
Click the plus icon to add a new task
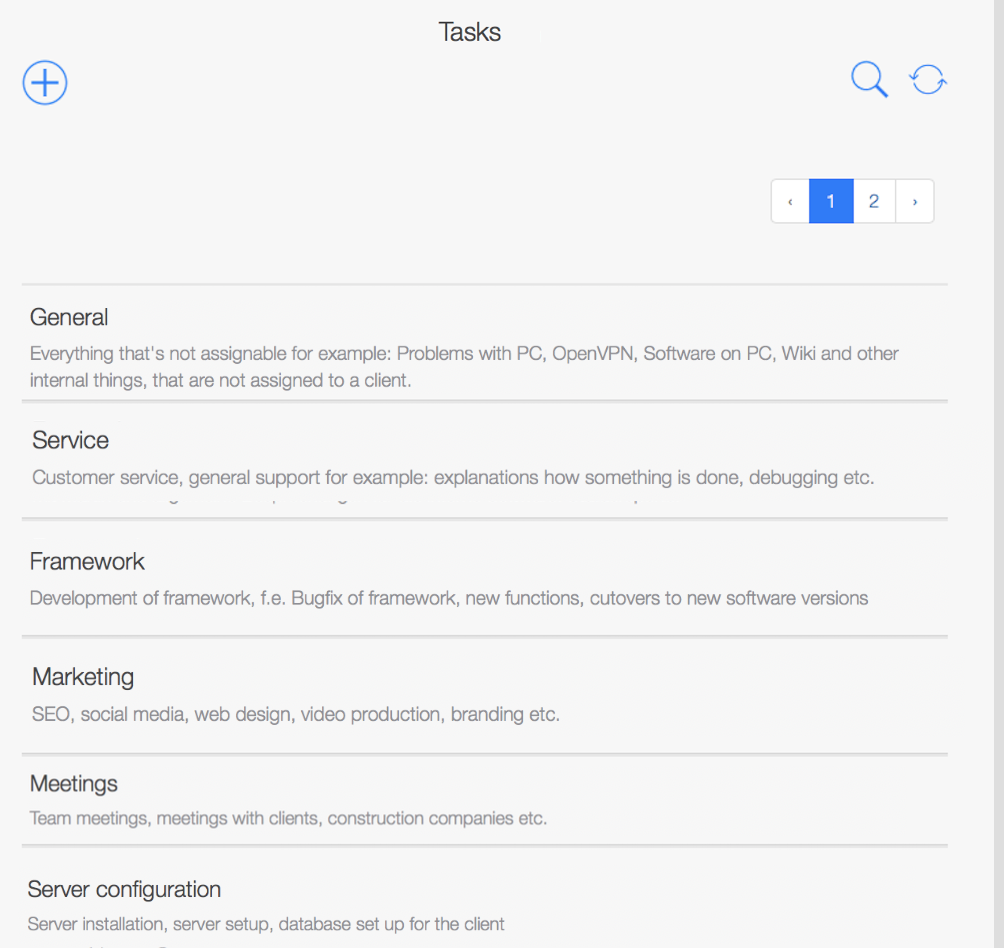click(x=44, y=82)
